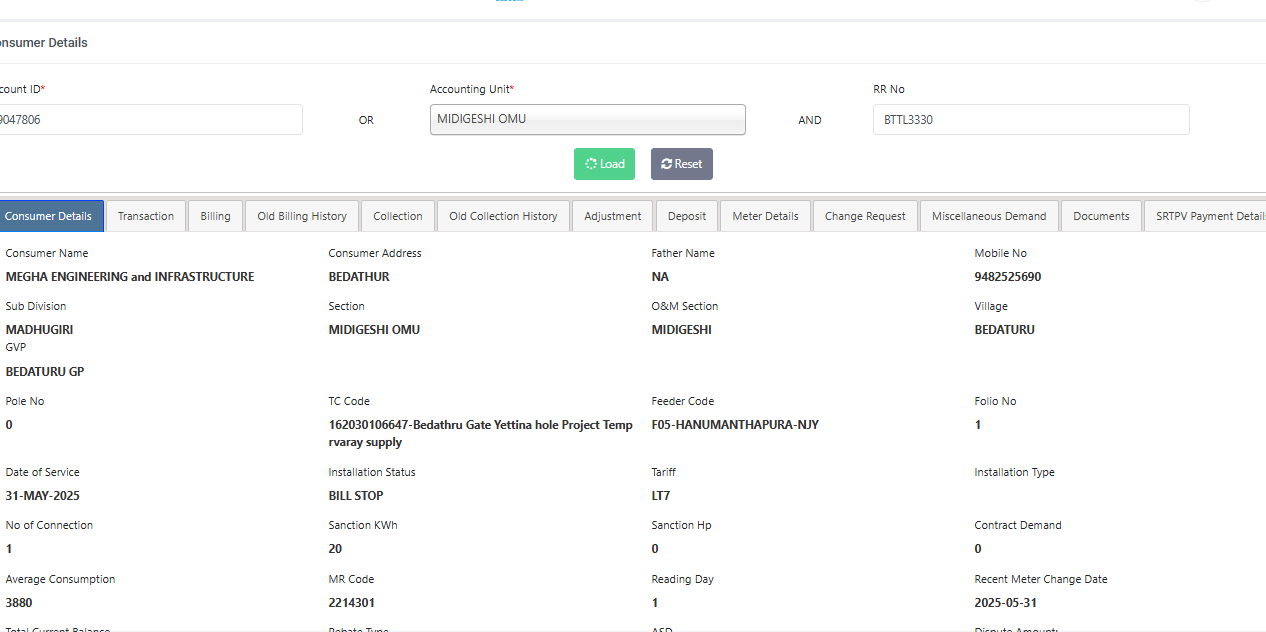Open the Change Request tab
This screenshot has width=1266, height=632.
tap(865, 216)
